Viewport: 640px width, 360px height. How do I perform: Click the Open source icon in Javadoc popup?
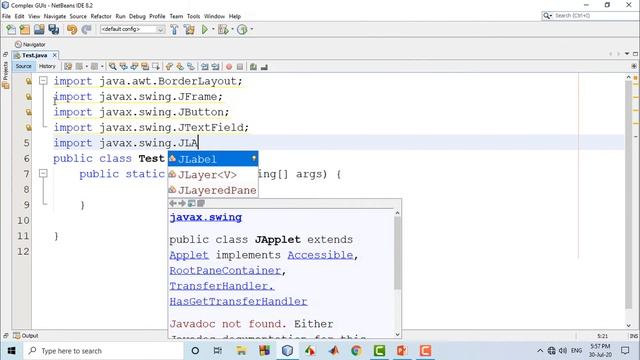(x=201, y=203)
